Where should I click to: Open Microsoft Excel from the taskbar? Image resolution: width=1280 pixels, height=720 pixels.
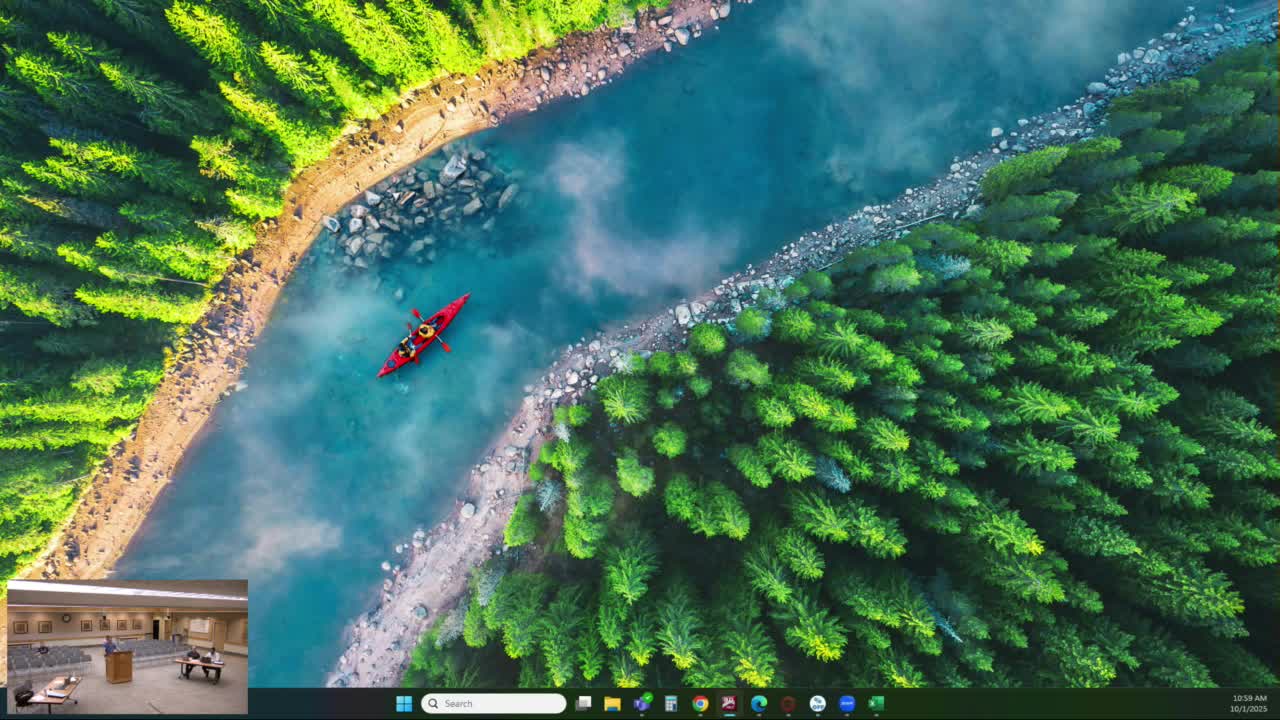click(876, 704)
